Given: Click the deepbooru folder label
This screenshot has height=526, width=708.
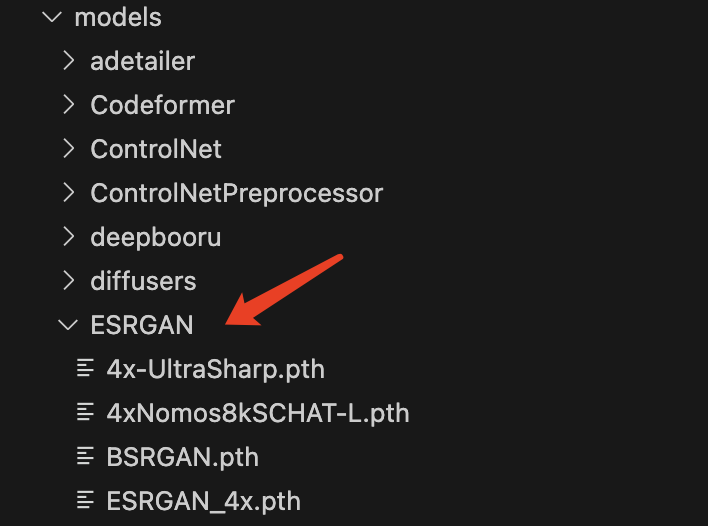Looking at the screenshot, I should pos(155,237).
